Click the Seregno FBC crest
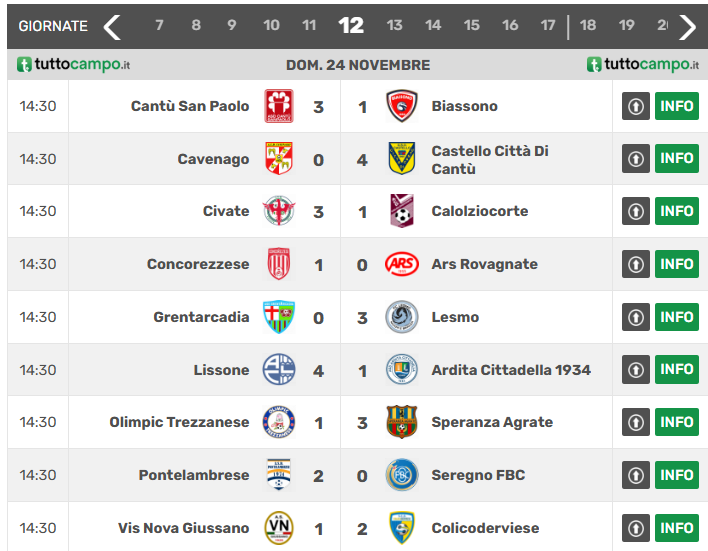Viewport: 708px width, 551px height. [401, 475]
